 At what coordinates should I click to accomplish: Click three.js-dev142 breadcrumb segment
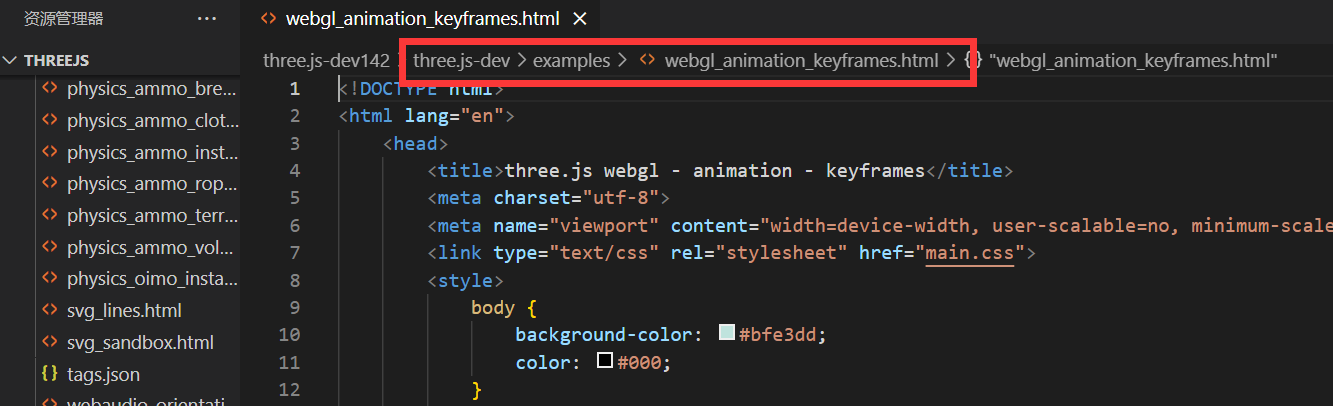tap(326, 60)
